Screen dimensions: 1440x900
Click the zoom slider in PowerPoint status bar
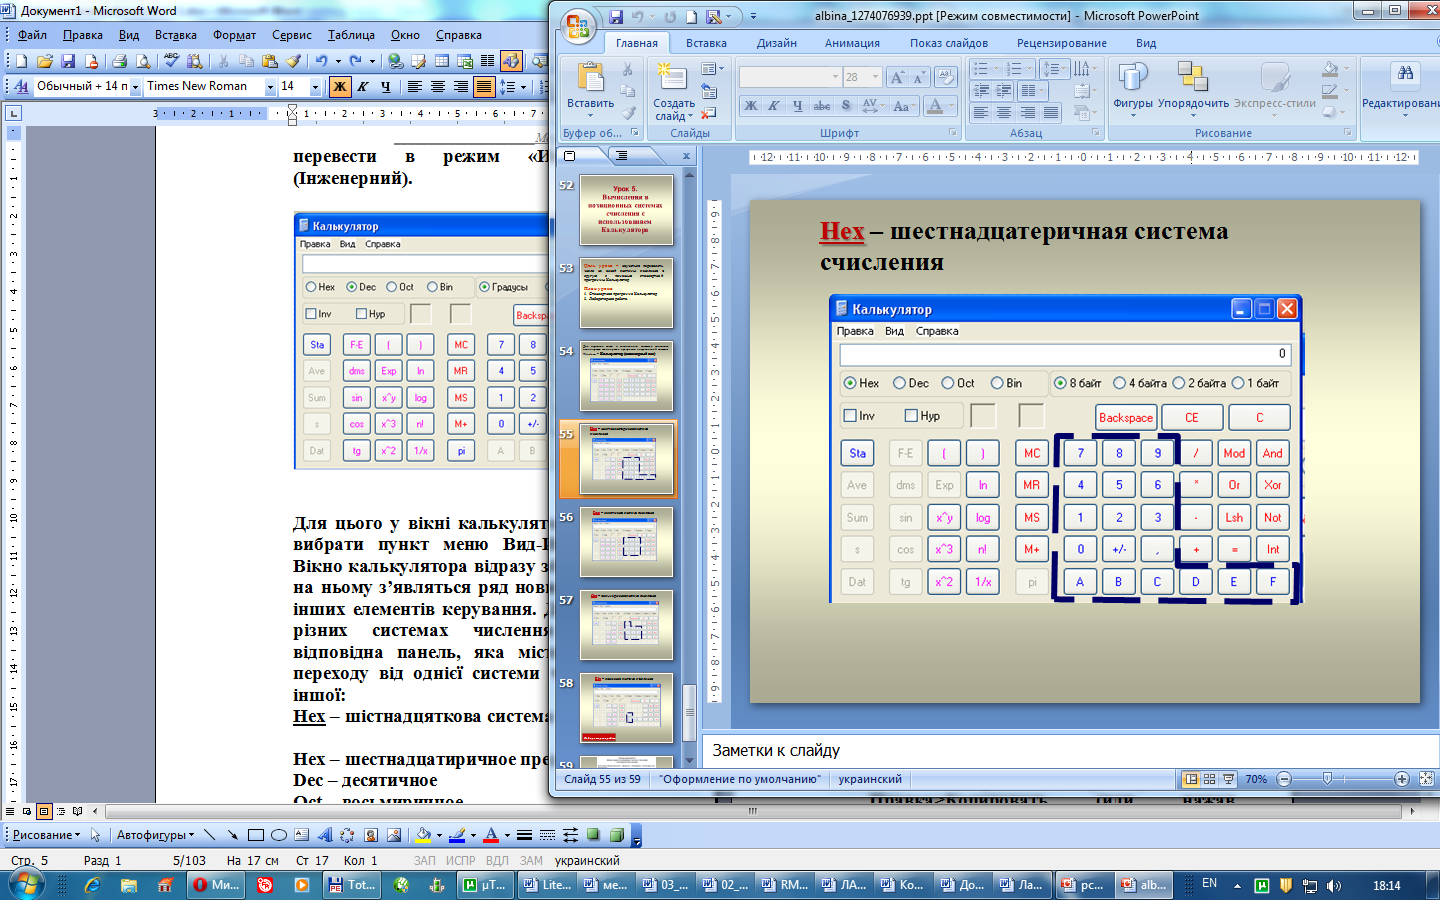click(x=1327, y=779)
